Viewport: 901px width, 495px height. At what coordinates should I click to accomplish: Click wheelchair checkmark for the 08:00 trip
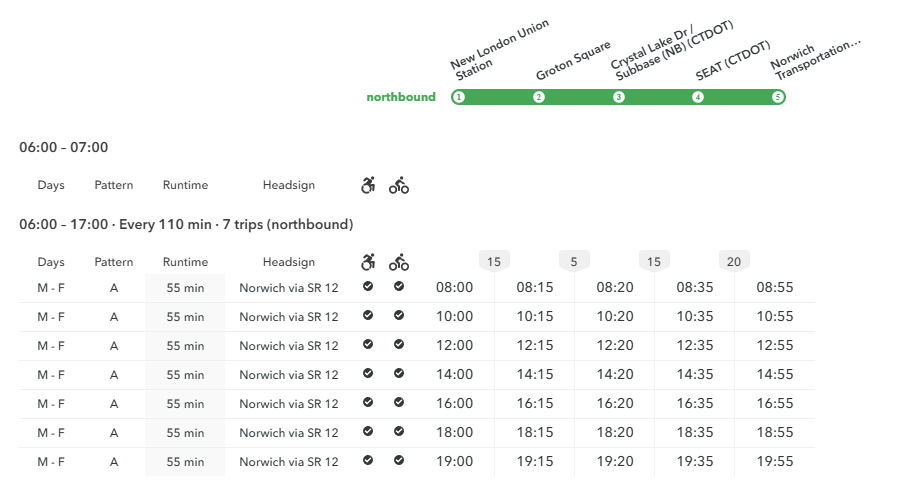tap(368, 286)
